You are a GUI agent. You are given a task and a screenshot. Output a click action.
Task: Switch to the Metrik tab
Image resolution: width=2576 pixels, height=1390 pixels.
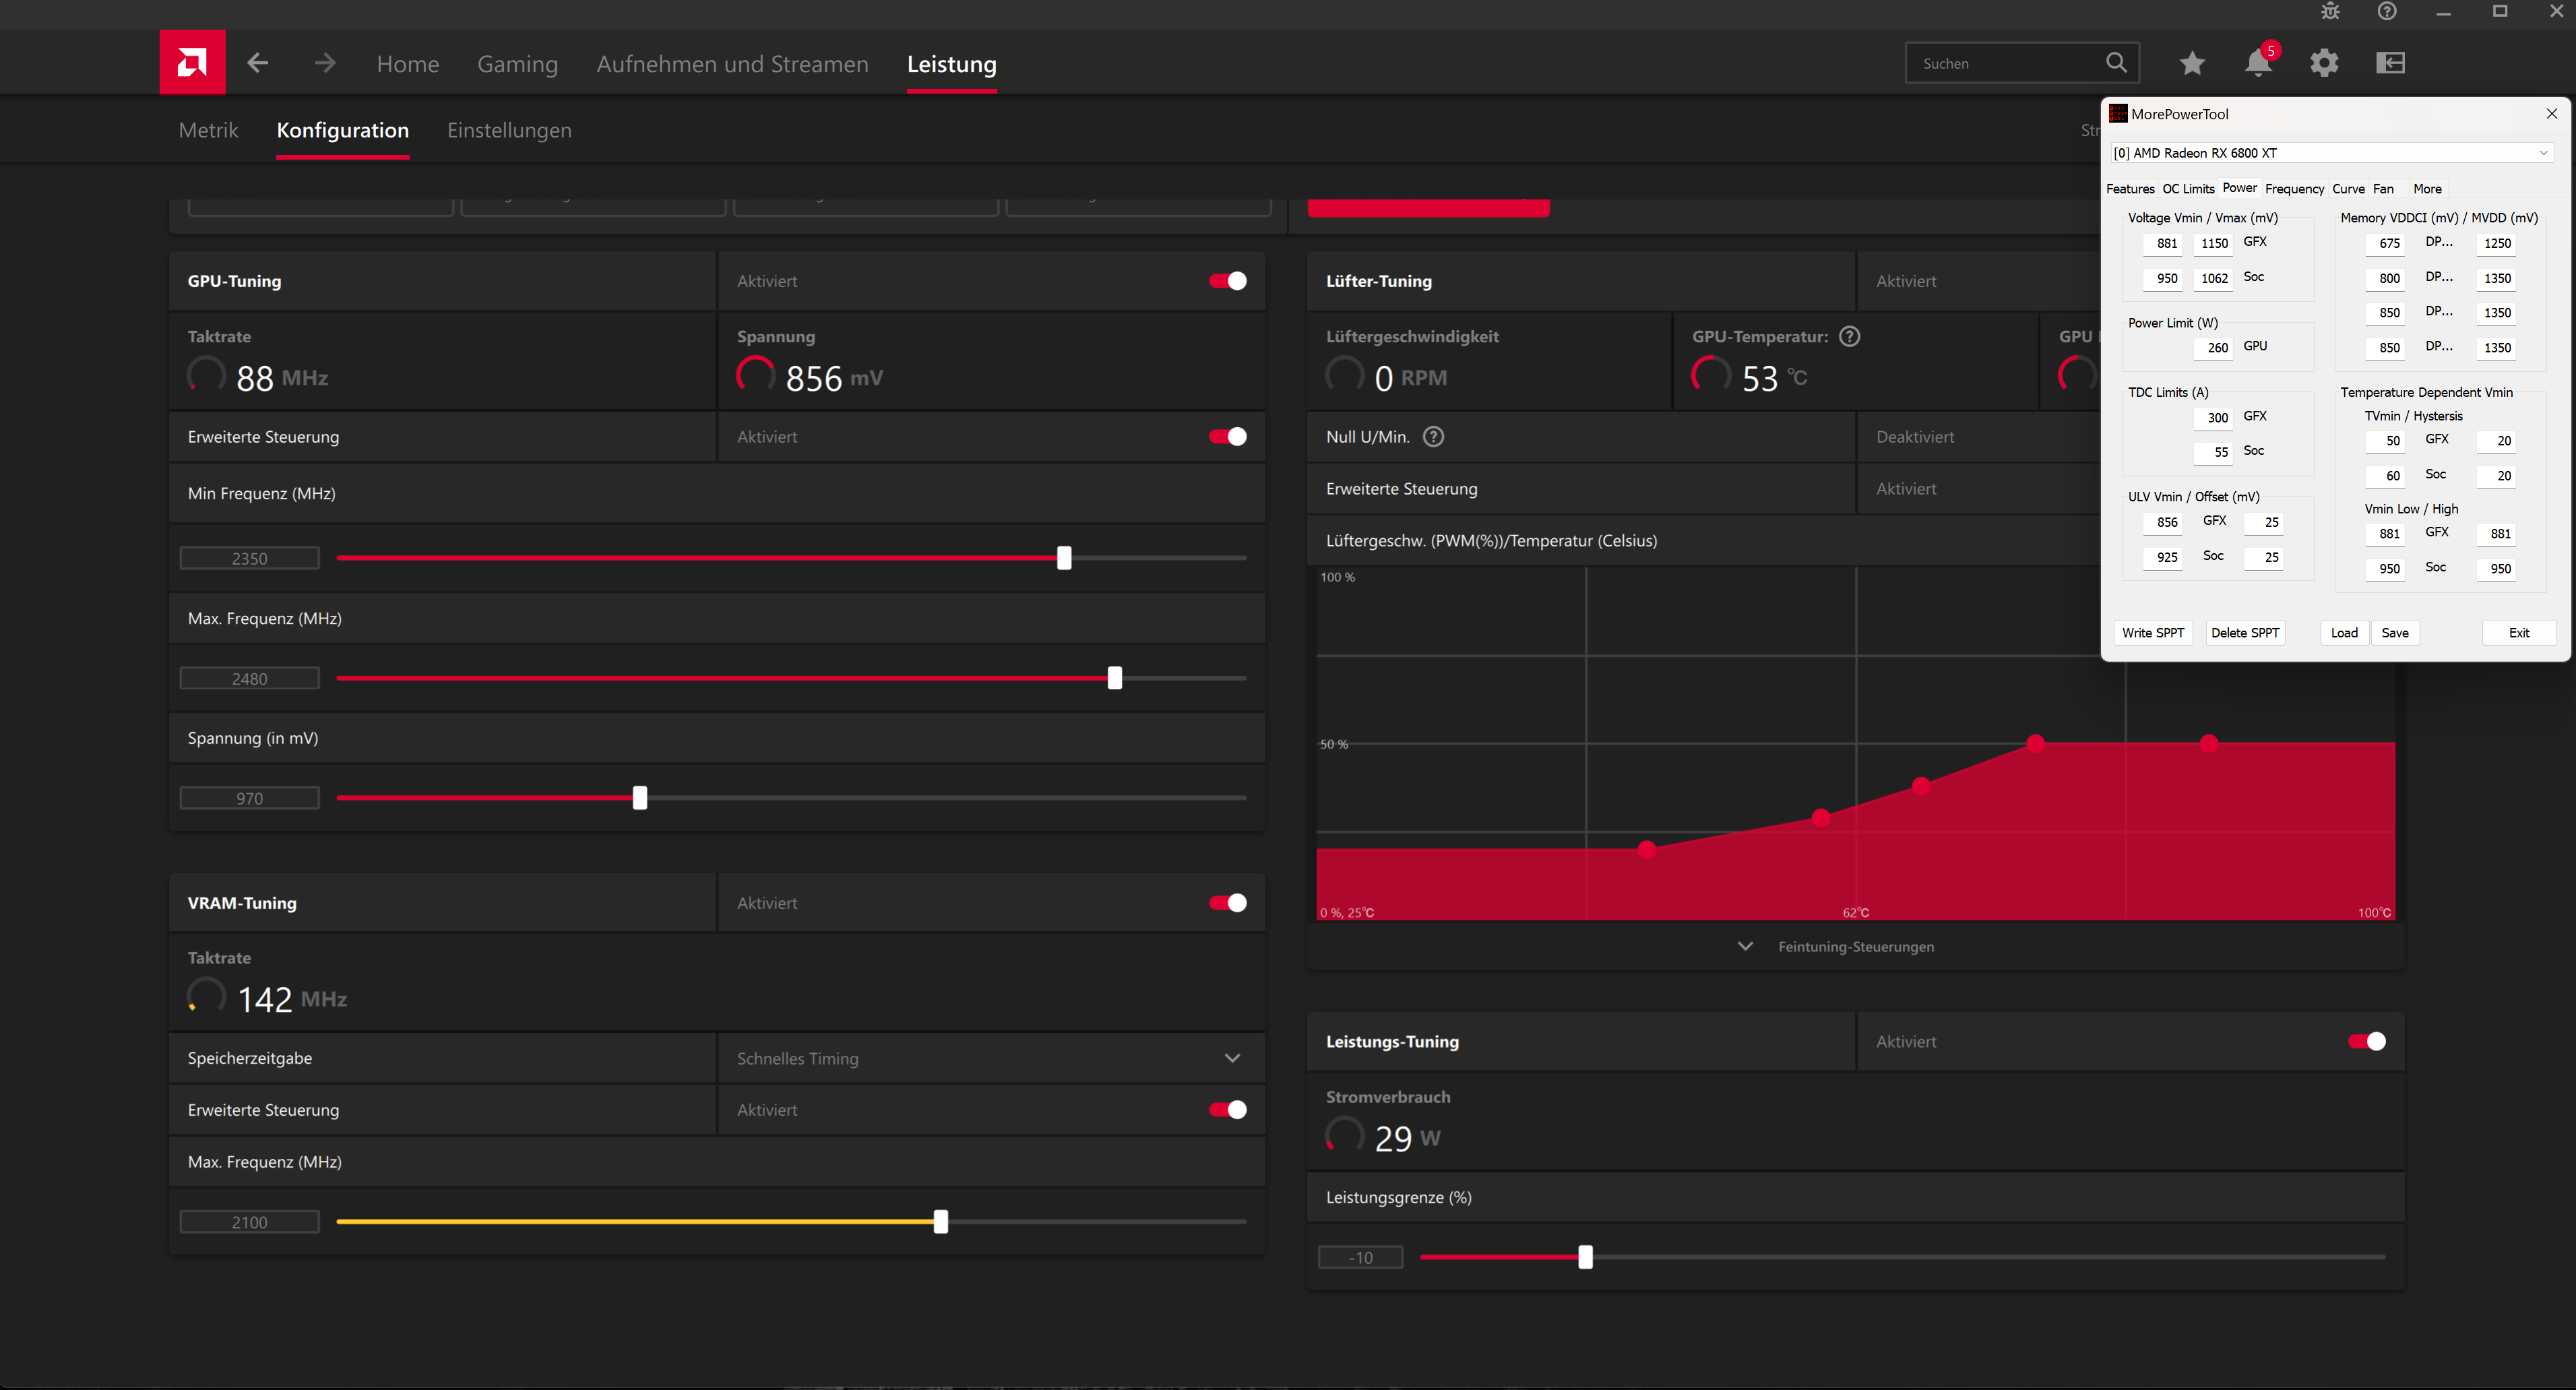208,131
